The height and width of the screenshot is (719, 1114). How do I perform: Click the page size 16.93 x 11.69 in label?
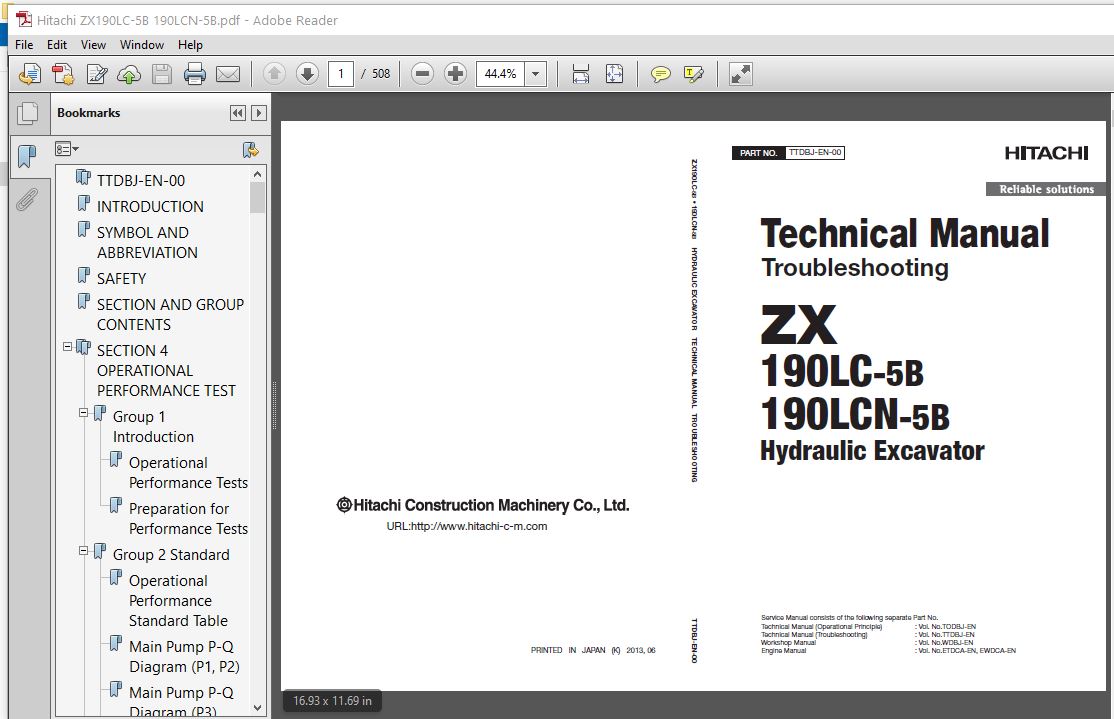pos(332,701)
